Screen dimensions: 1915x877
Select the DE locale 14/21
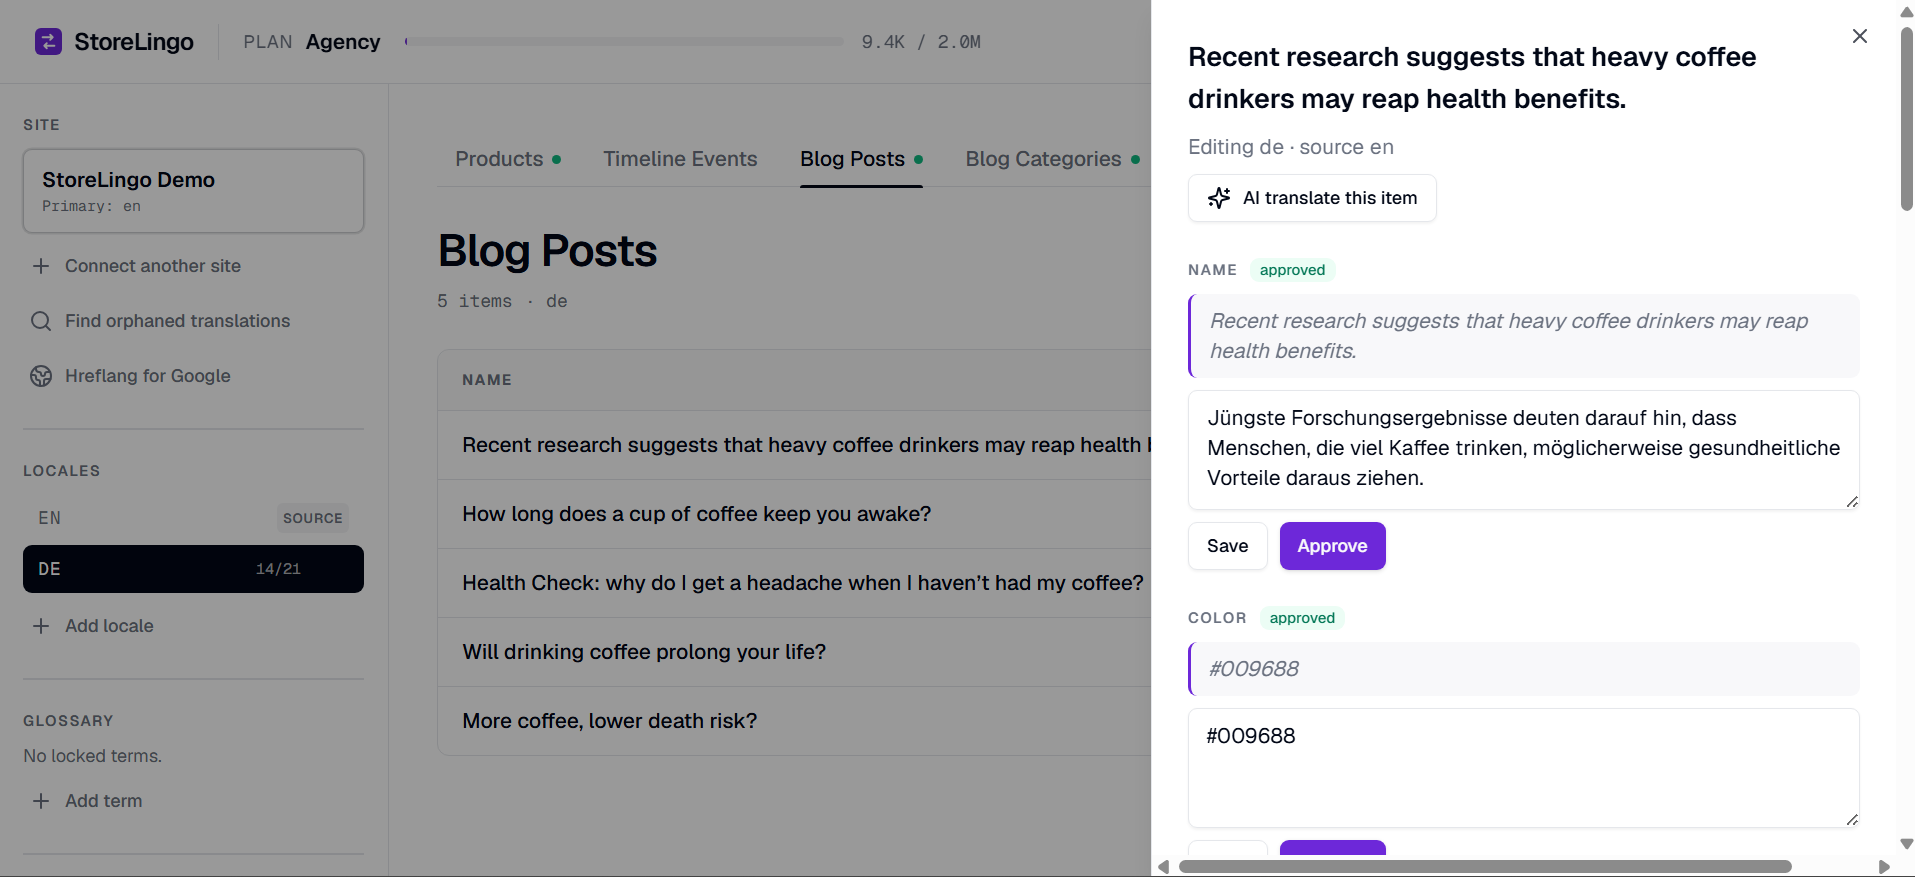coord(193,569)
